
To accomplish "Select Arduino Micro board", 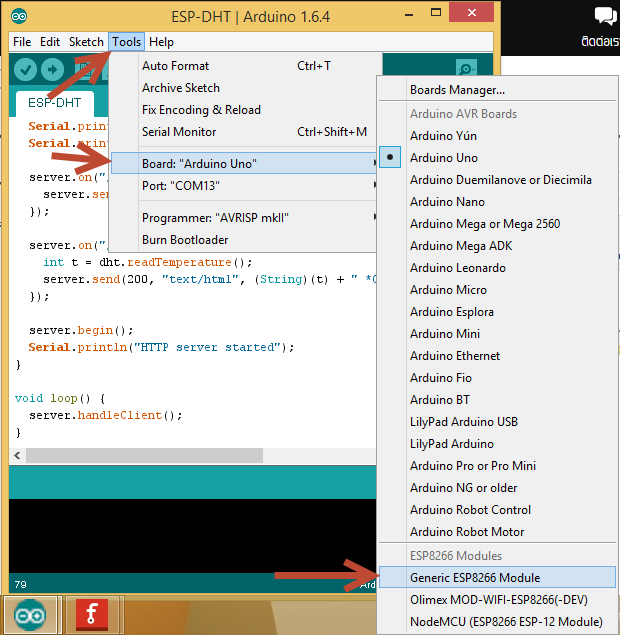I will pyautogui.click(x=497, y=290).
